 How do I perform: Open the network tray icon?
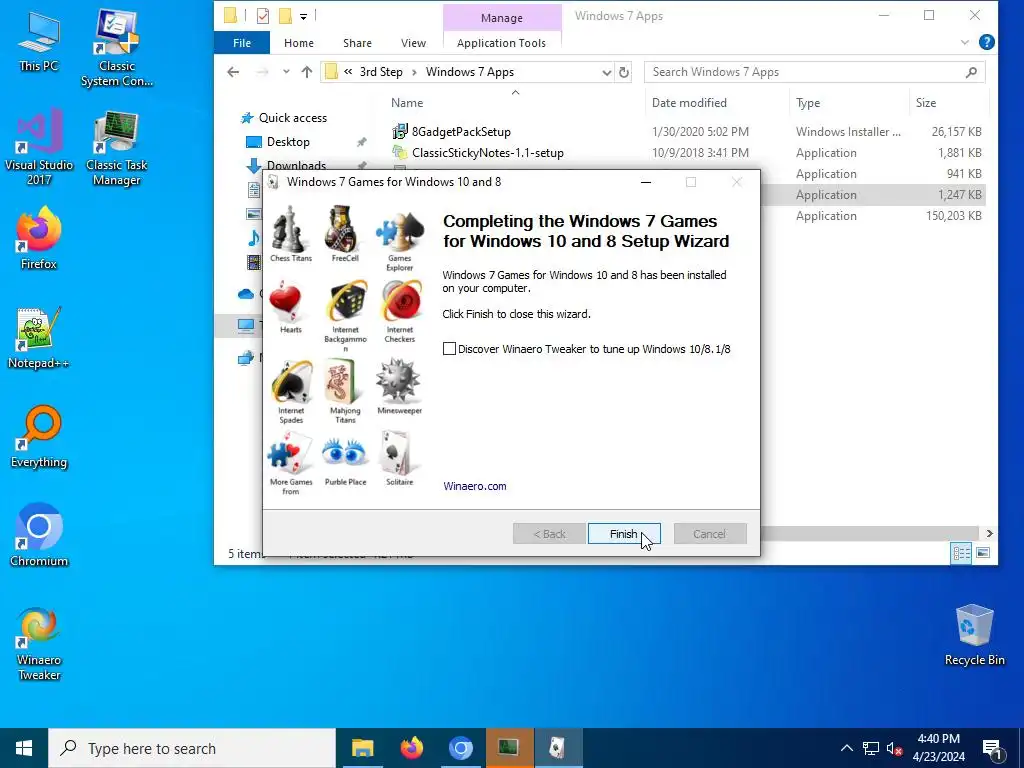[871, 748]
